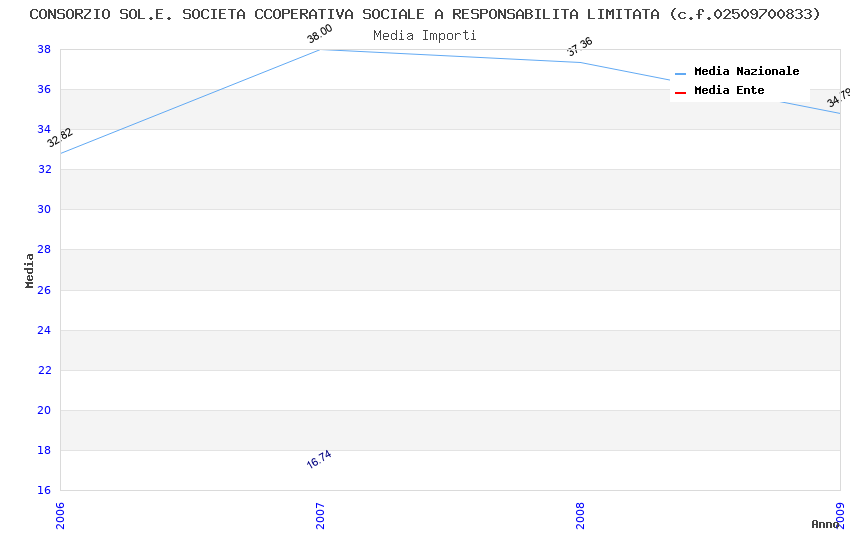Click the 'Media Ente' legend label
Screen dimensions: 850x550
[729, 90]
